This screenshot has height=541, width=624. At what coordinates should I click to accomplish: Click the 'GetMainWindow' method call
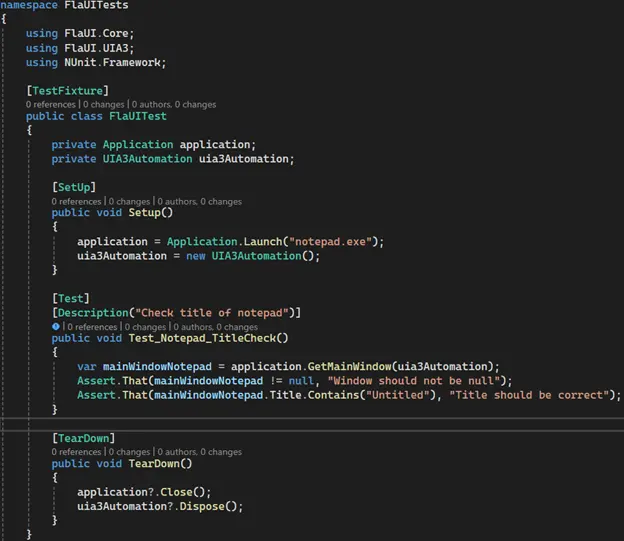pyautogui.click(x=349, y=367)
